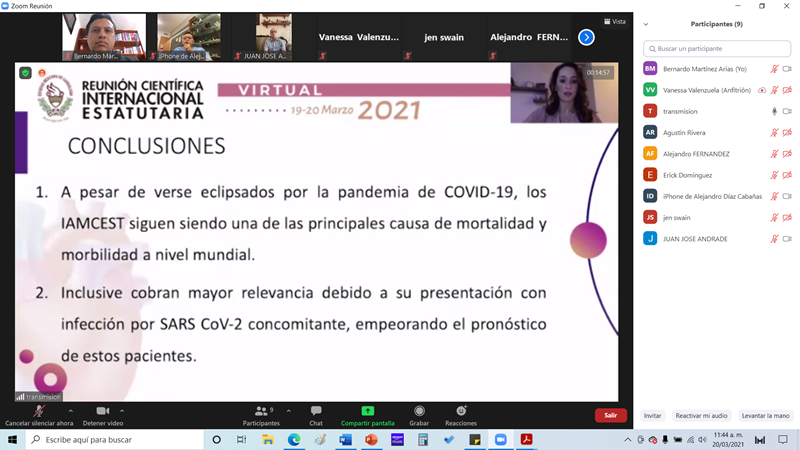Select JUAN JOSE ANDRADE in participant list
The width and height of the screenshot is (800, 450).
717,239
